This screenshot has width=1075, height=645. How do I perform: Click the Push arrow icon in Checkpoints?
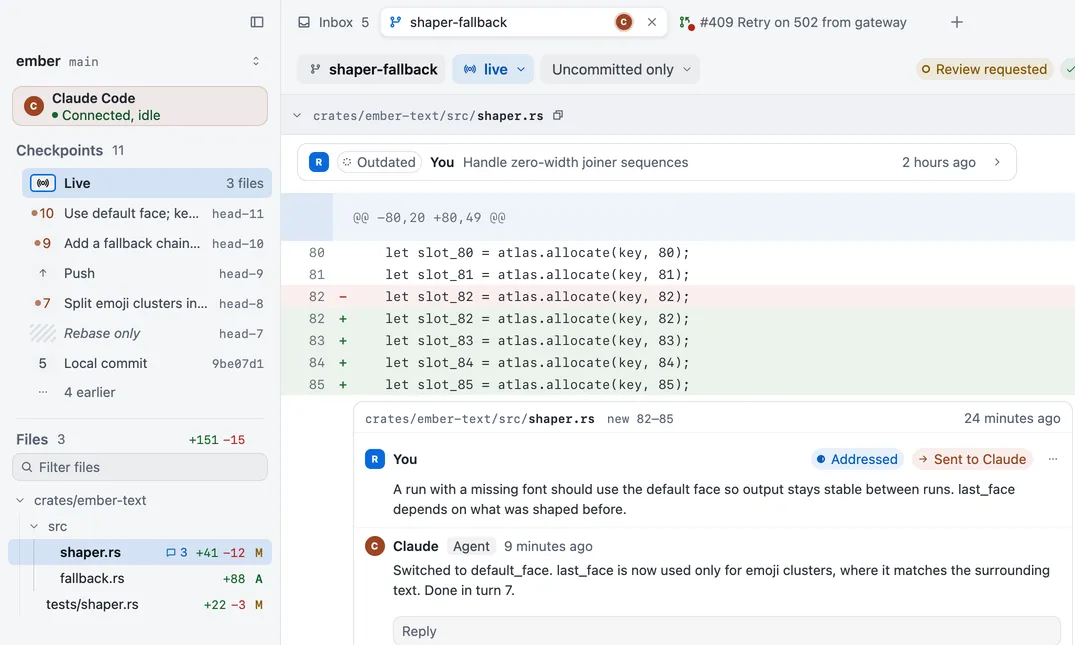pos(43,273)
